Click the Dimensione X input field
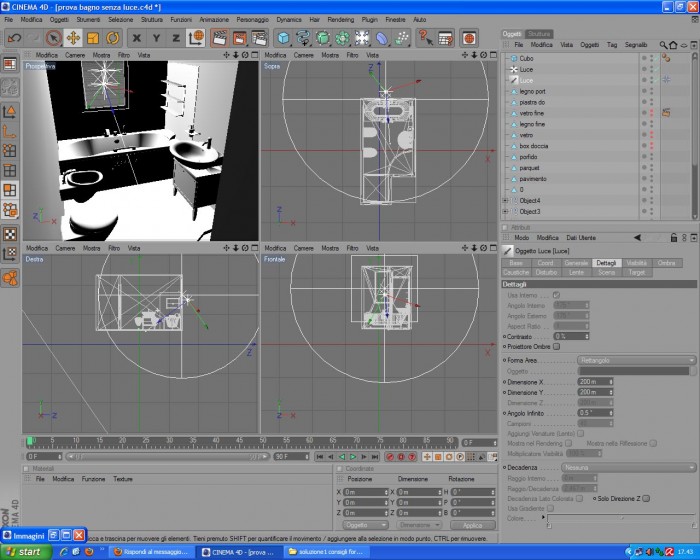 pos(596,382)
